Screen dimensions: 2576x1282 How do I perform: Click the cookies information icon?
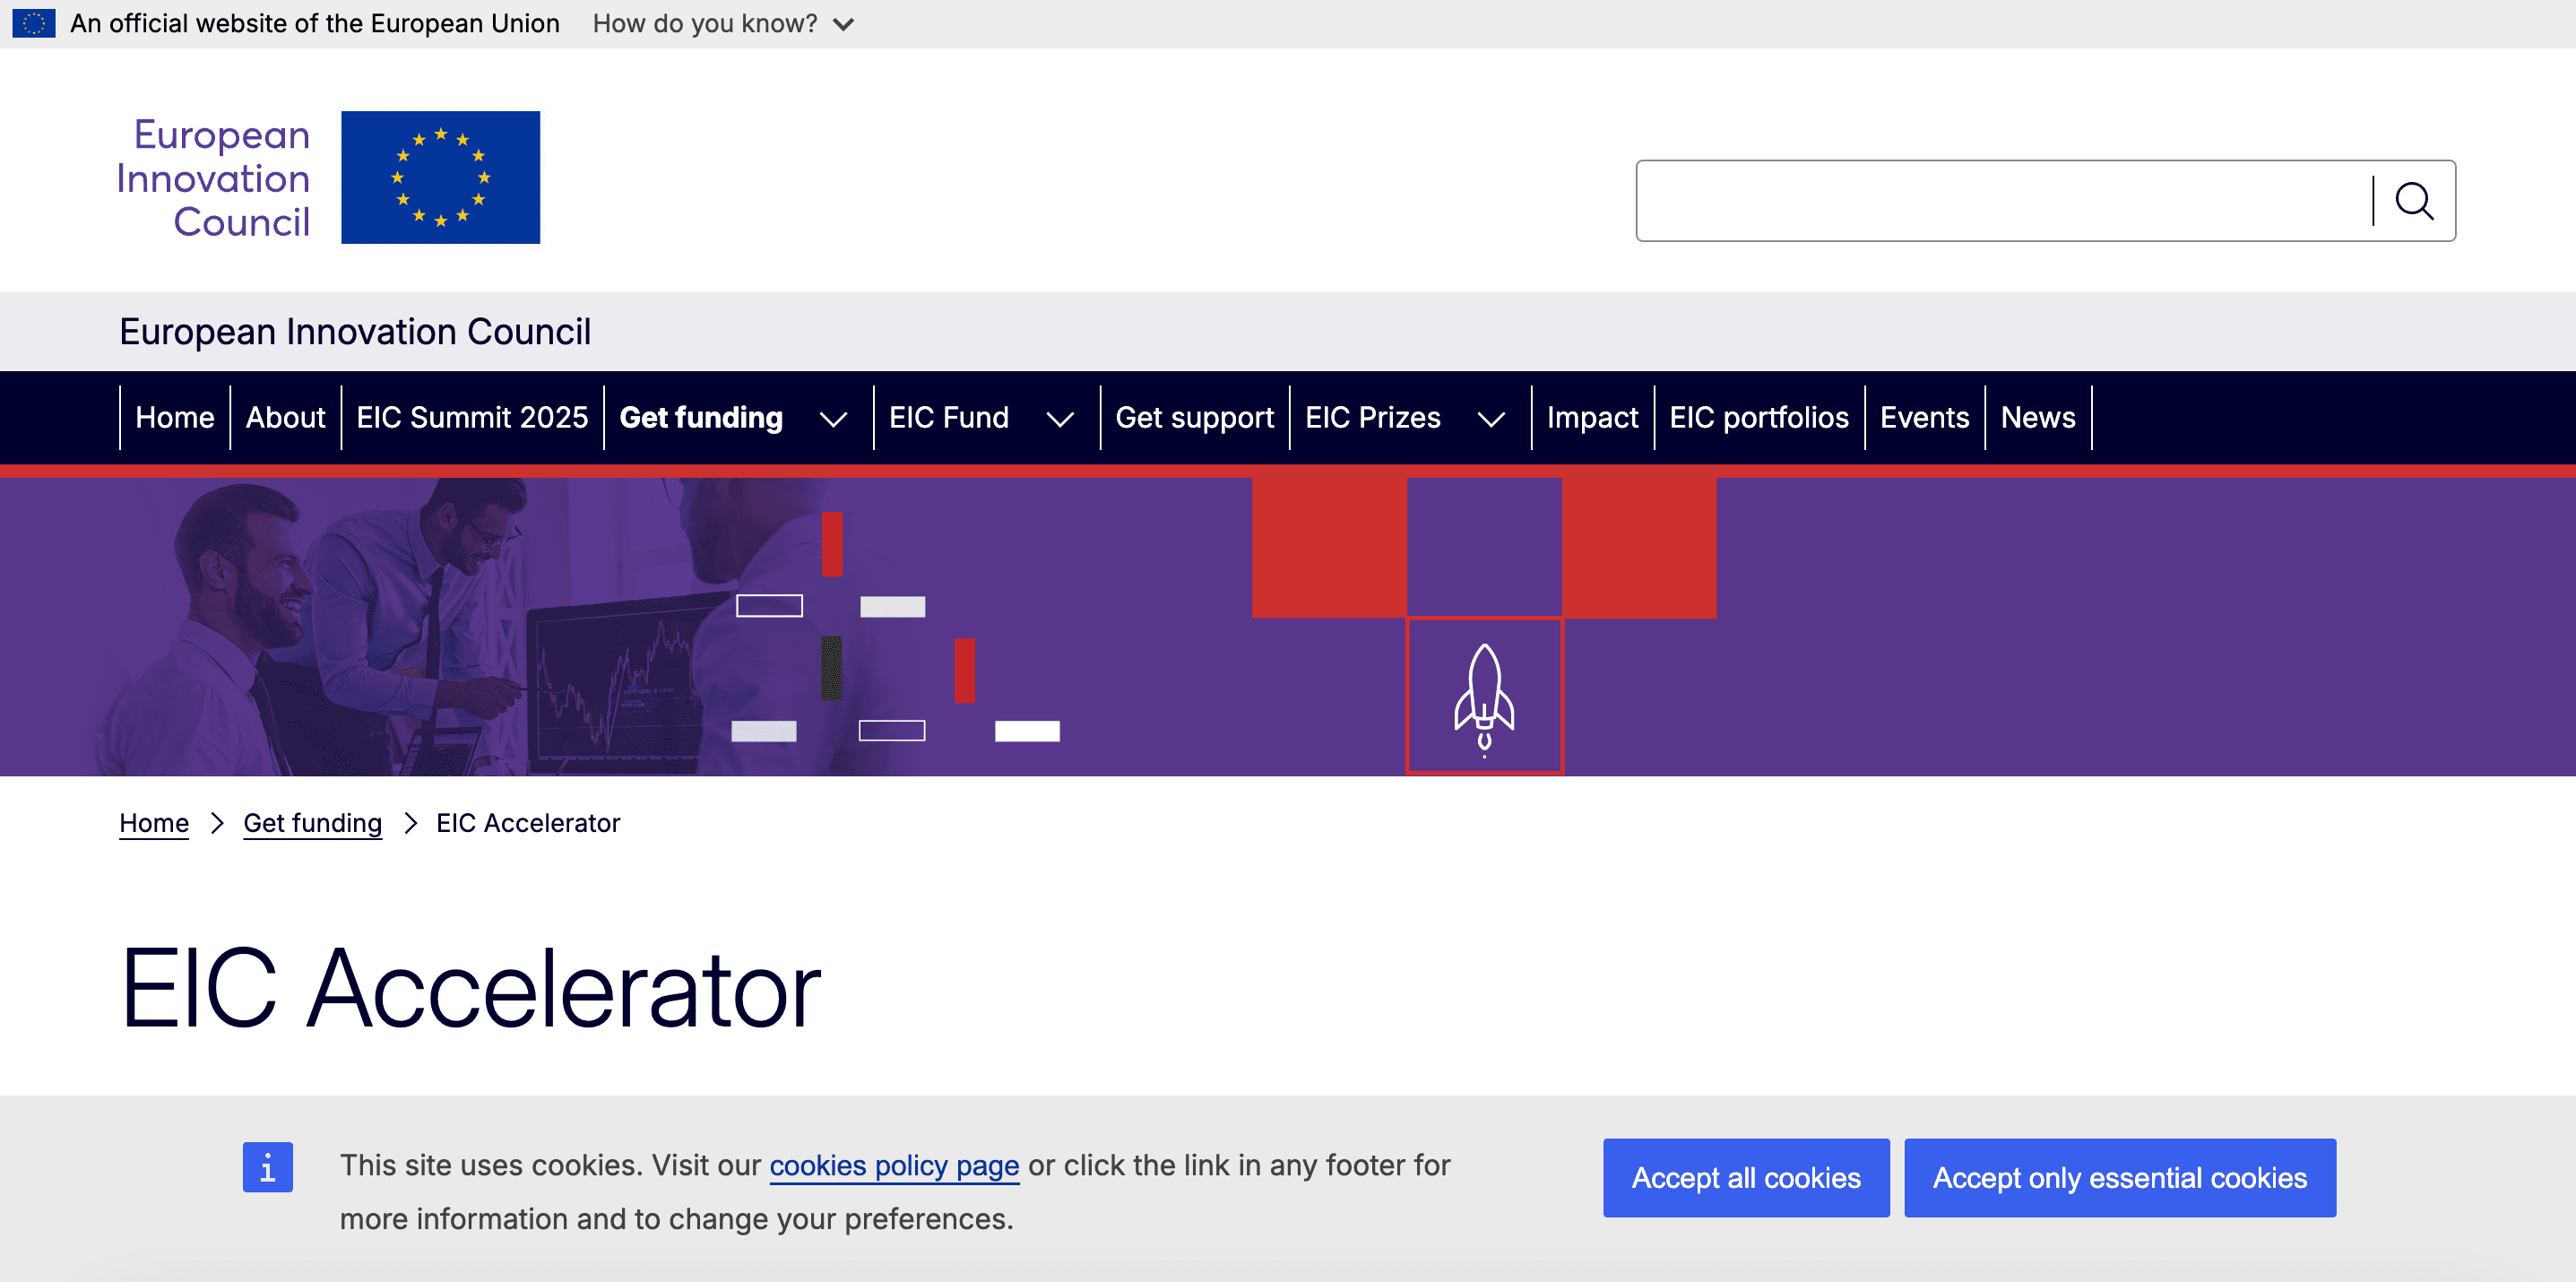pos(267,1166)
